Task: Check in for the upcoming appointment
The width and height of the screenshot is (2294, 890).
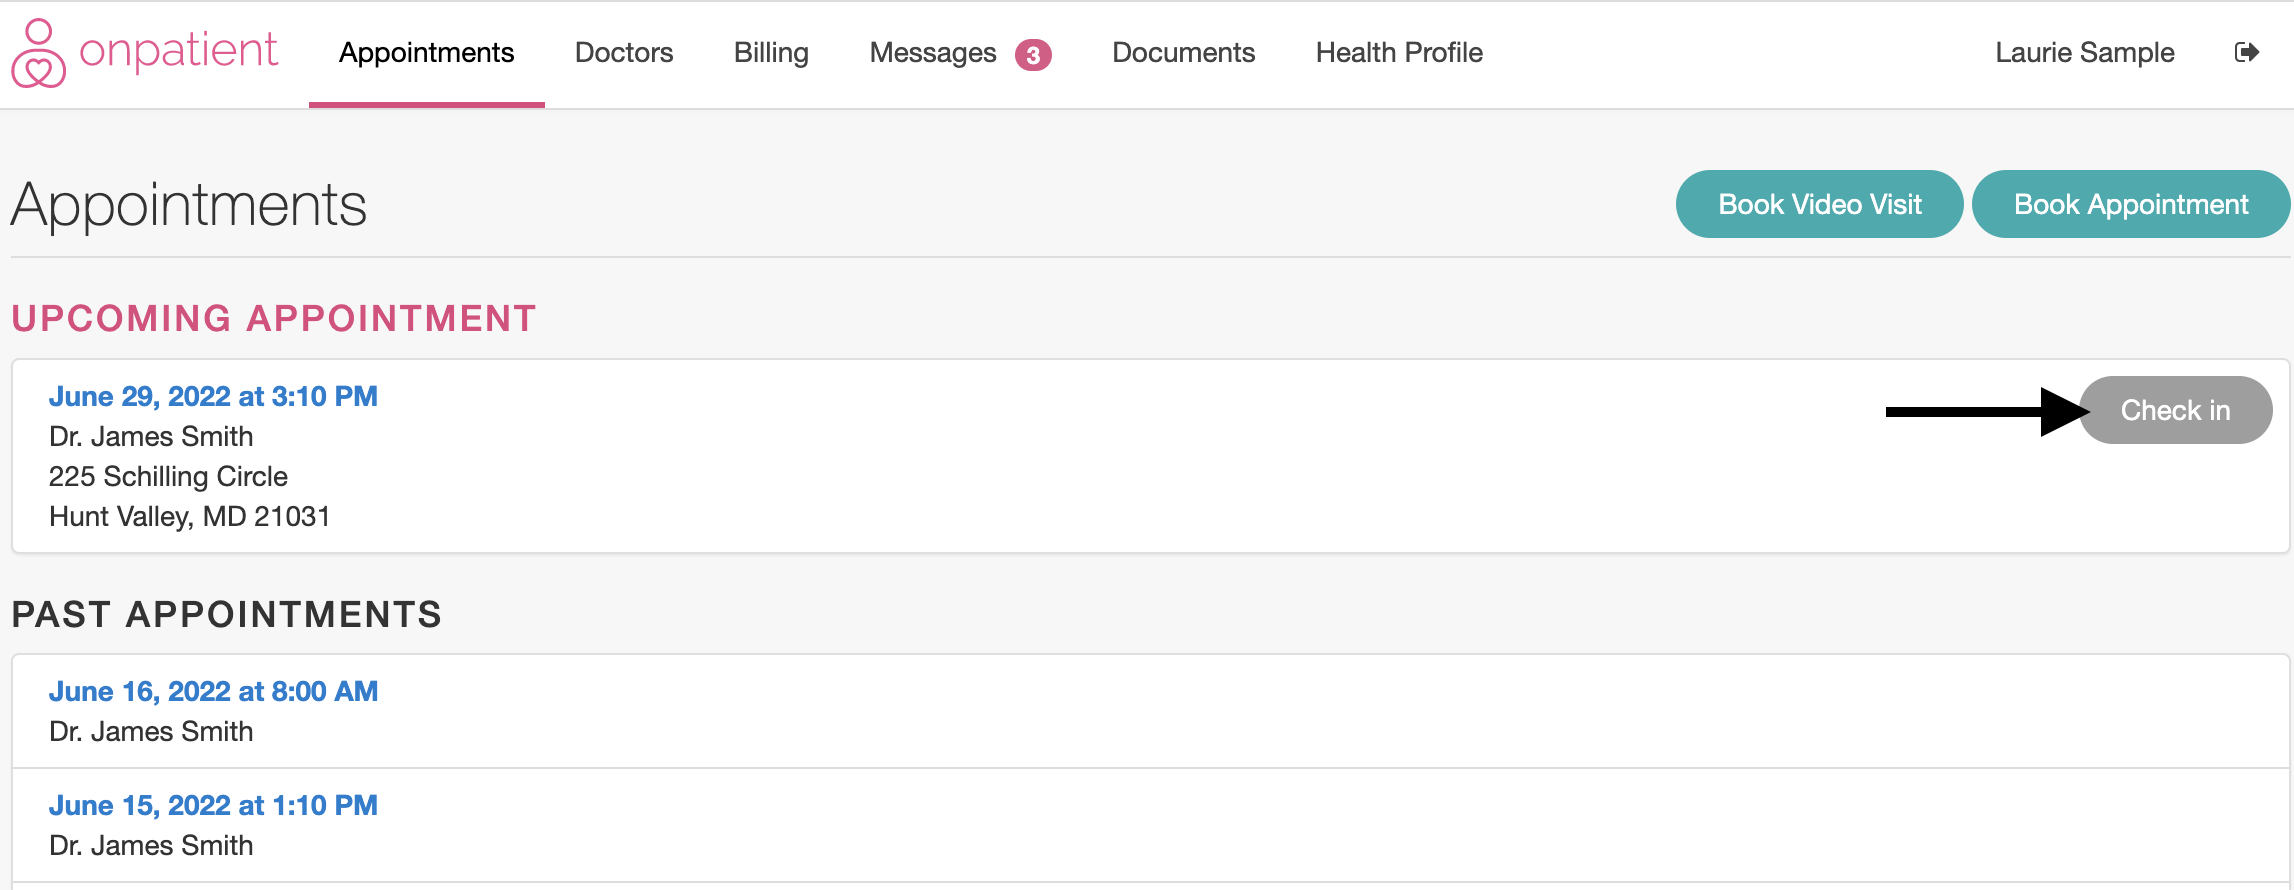Action: [2175, 410]
